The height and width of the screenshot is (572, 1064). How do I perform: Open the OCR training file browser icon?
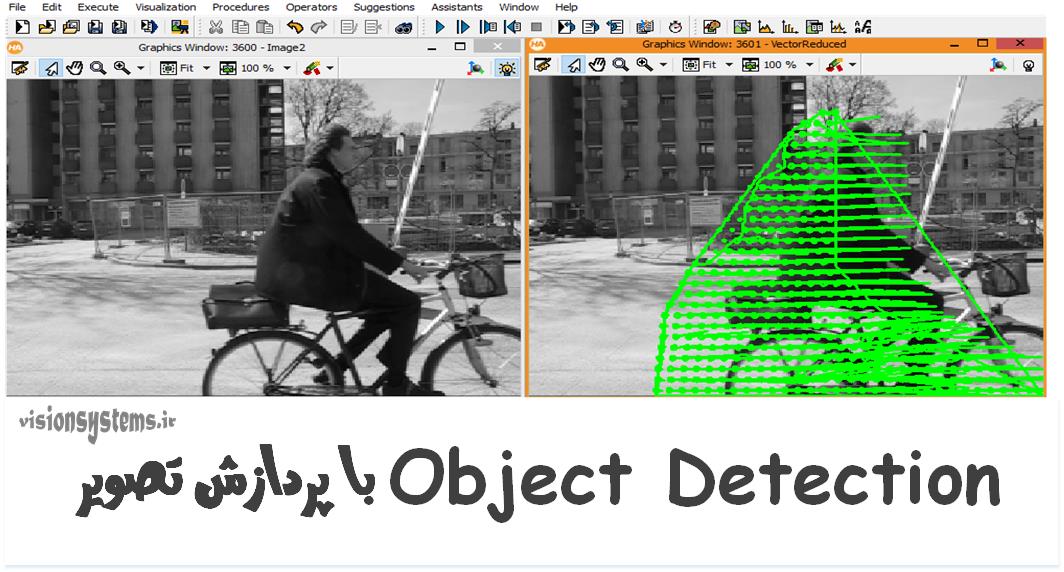click(862, 27)
